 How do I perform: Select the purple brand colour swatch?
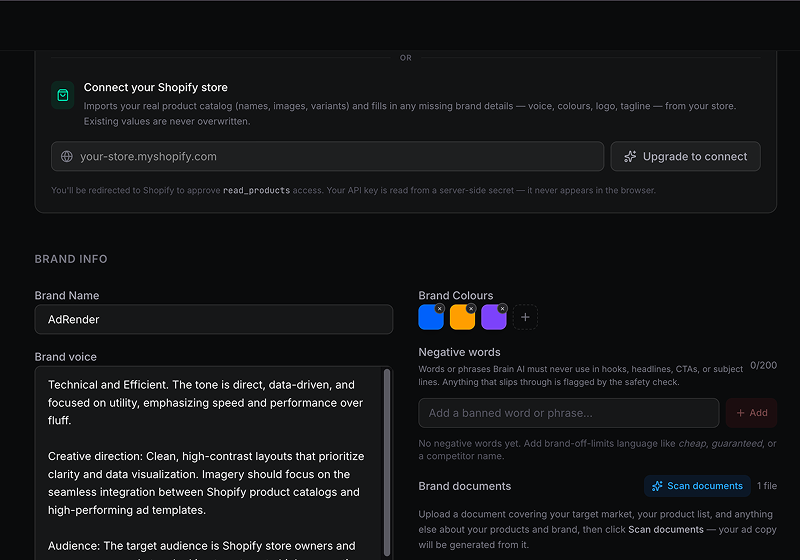point(493,317)
